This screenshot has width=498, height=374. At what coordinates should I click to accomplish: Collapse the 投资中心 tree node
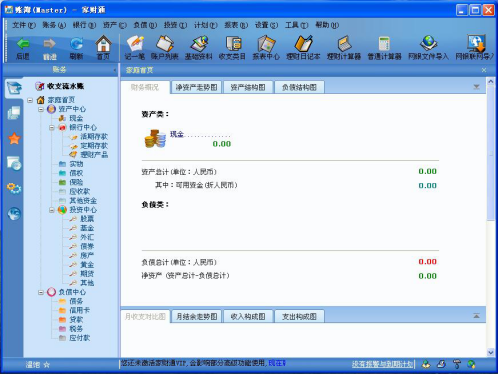(x=52, y=210)
